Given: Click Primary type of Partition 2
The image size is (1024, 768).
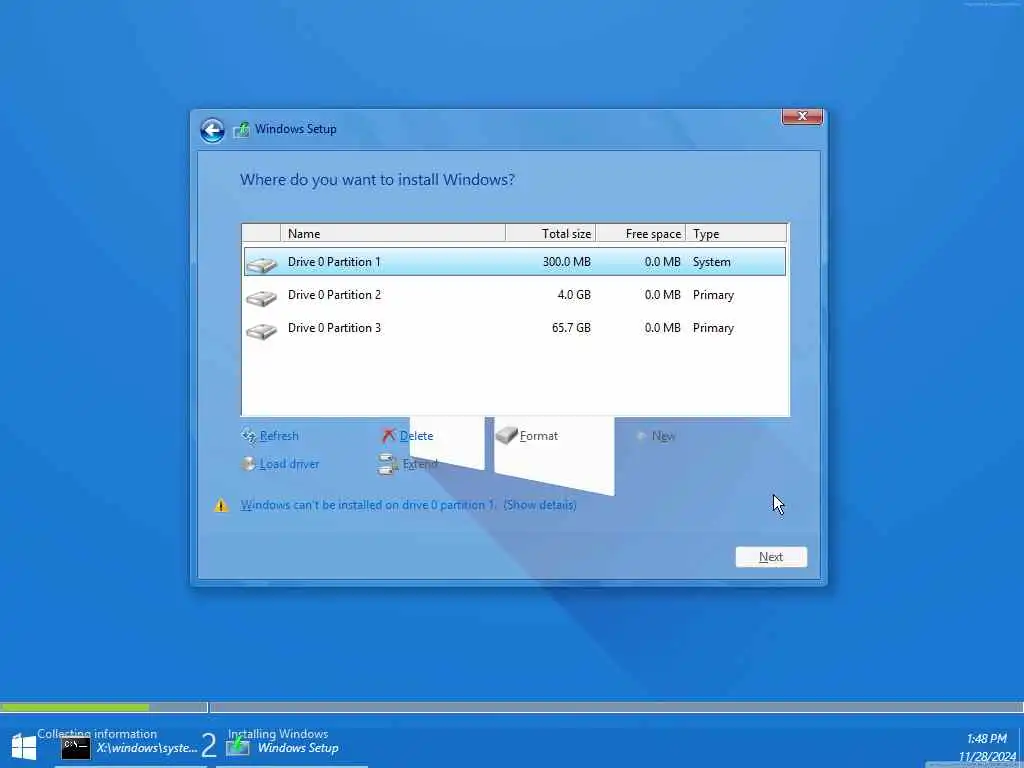Looking at the screenshot, I should pyautogui.click(x=713, y=295).
